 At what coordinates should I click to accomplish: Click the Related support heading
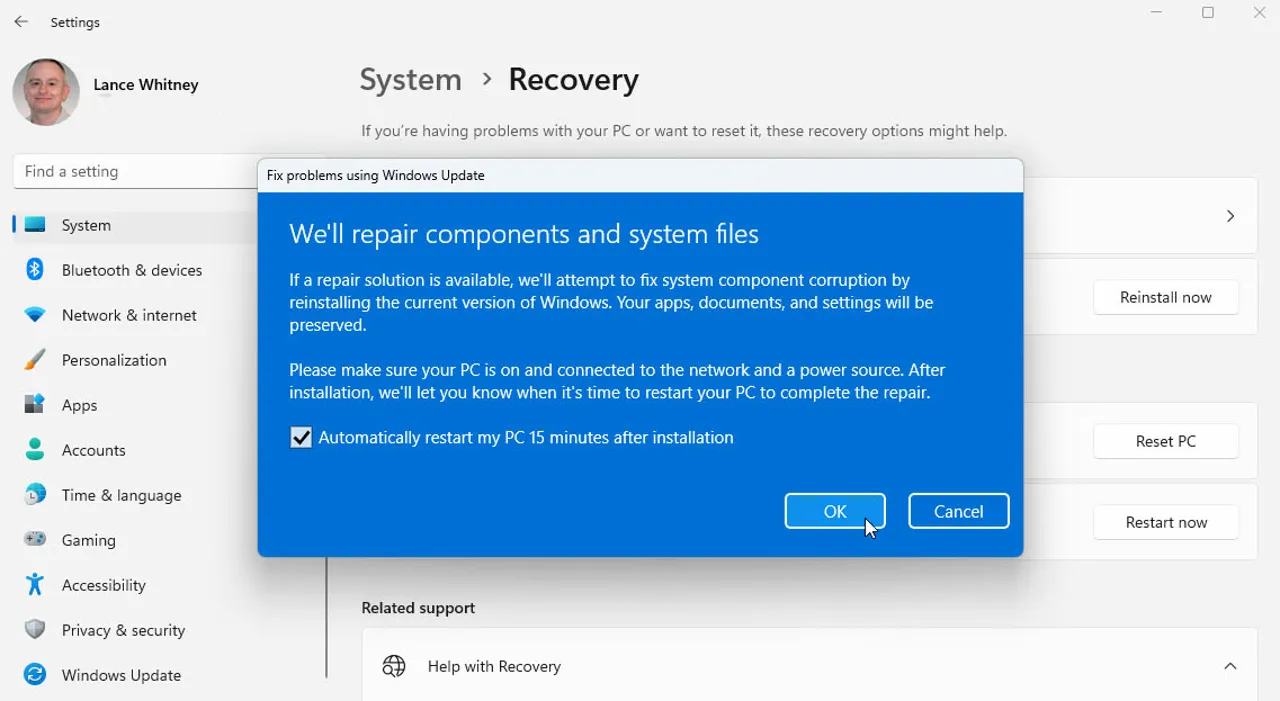(418, 608)
